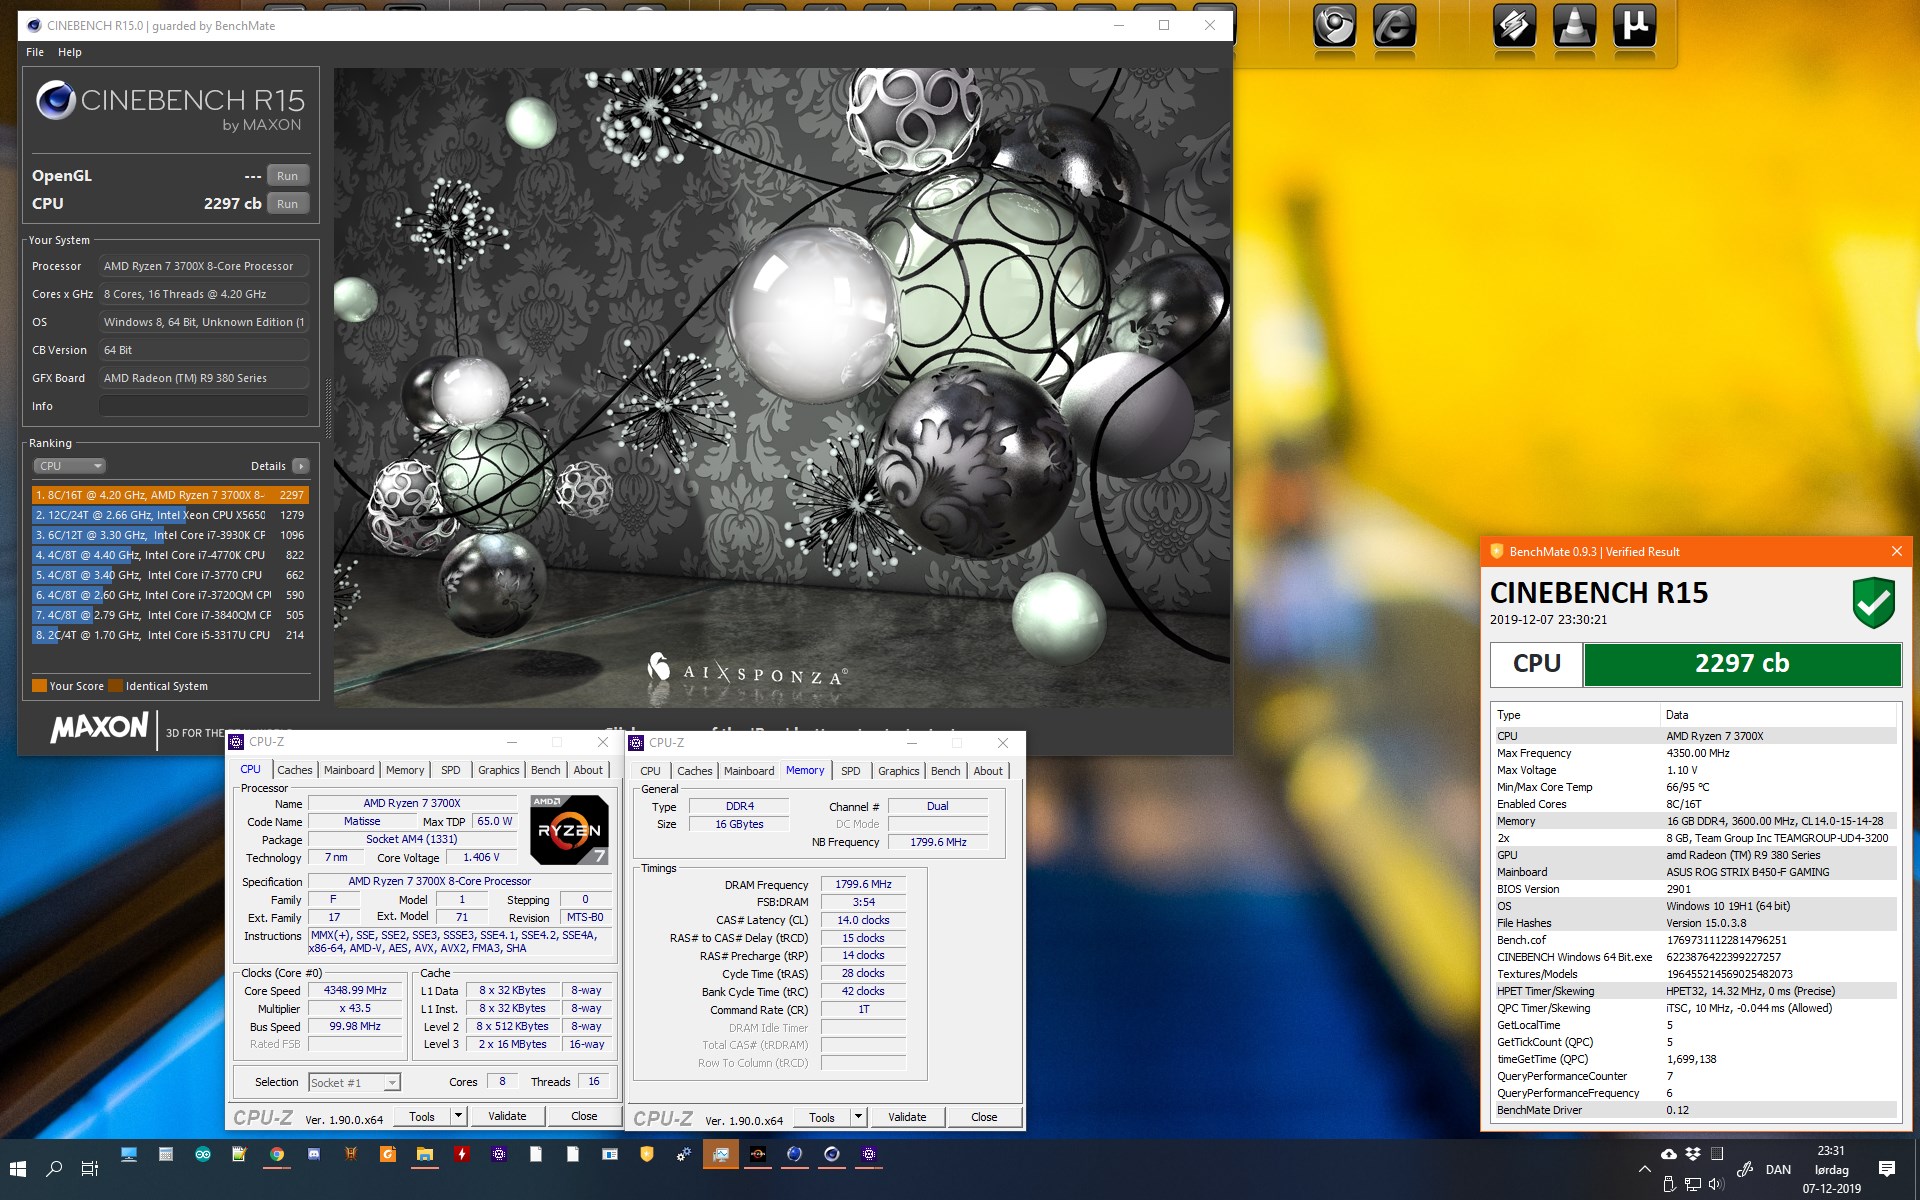Open Google Chrome from the taskbar
The height and width of the screenshot is (1200, 1920).
277,1154
